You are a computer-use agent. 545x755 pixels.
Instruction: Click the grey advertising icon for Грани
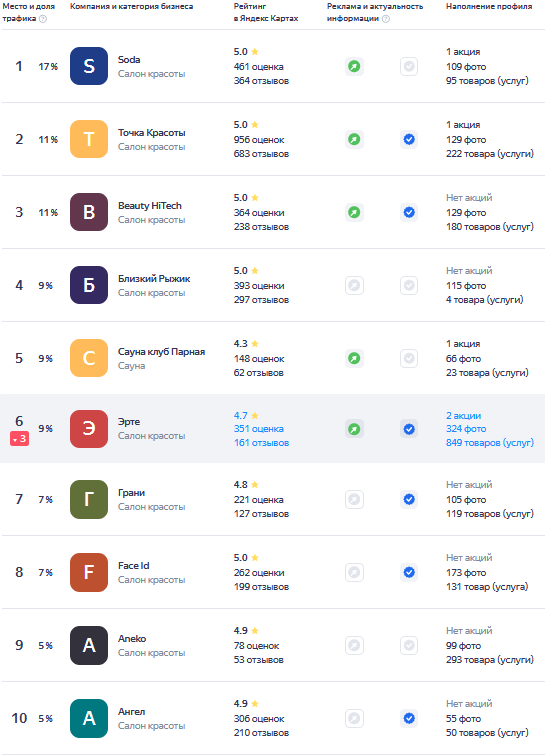point(354,499)
